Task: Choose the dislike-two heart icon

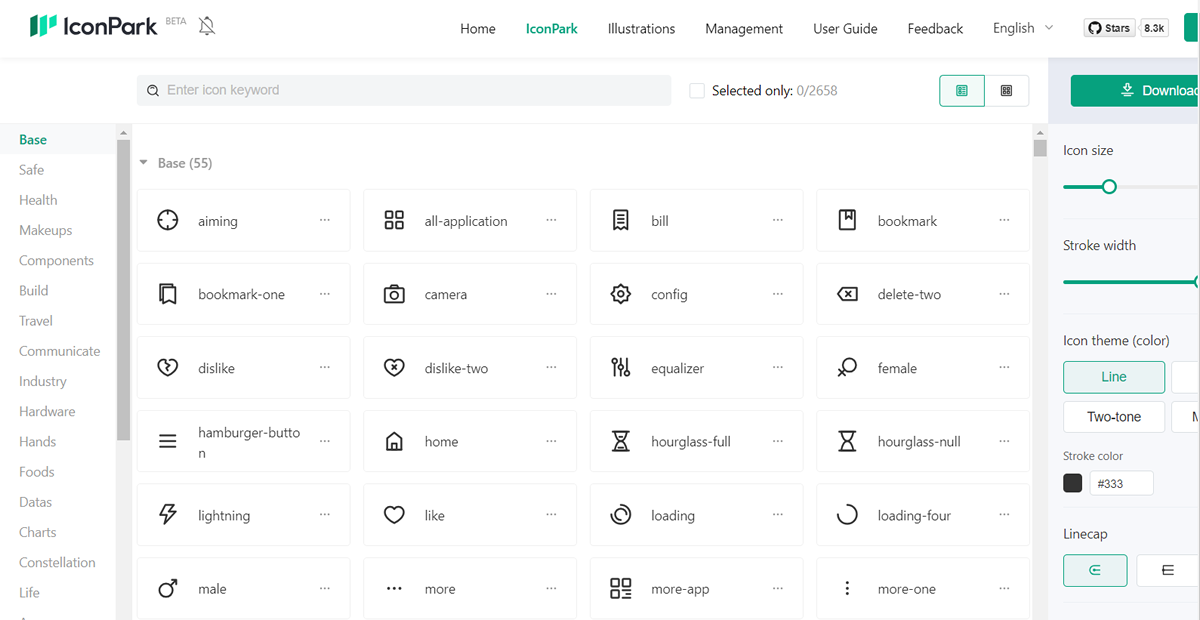Action: click(394, 368)
